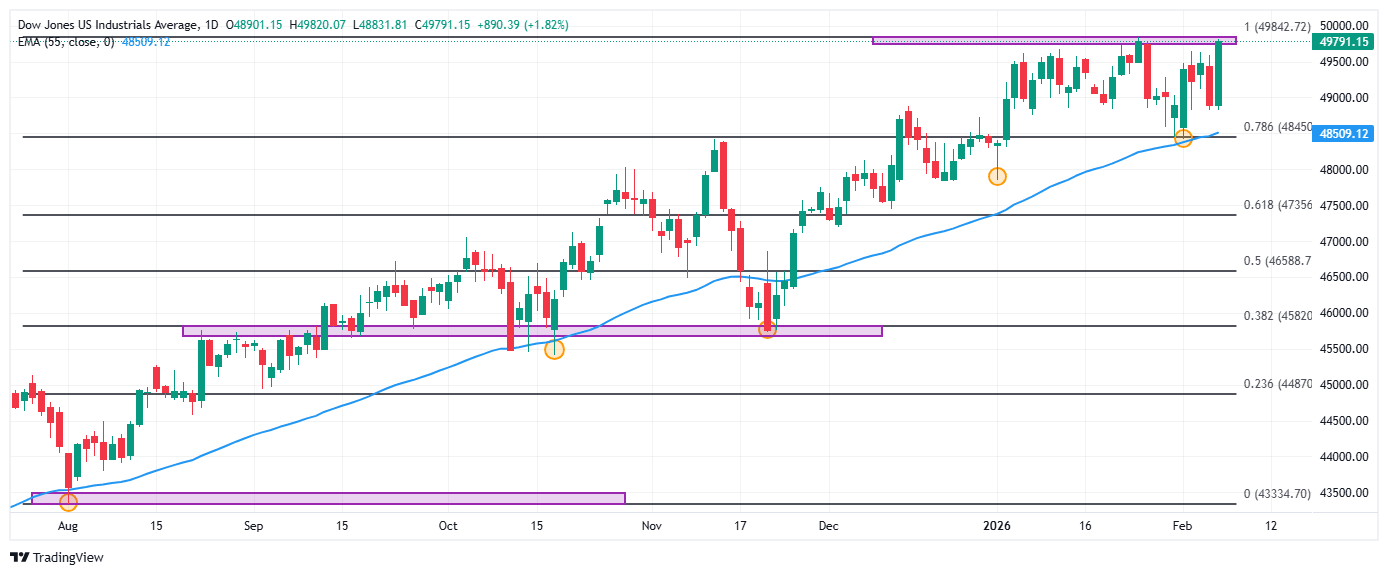The image size is (1388, 575).
Task: Select the purple support zone near 45800
Action: pos(532,330)
